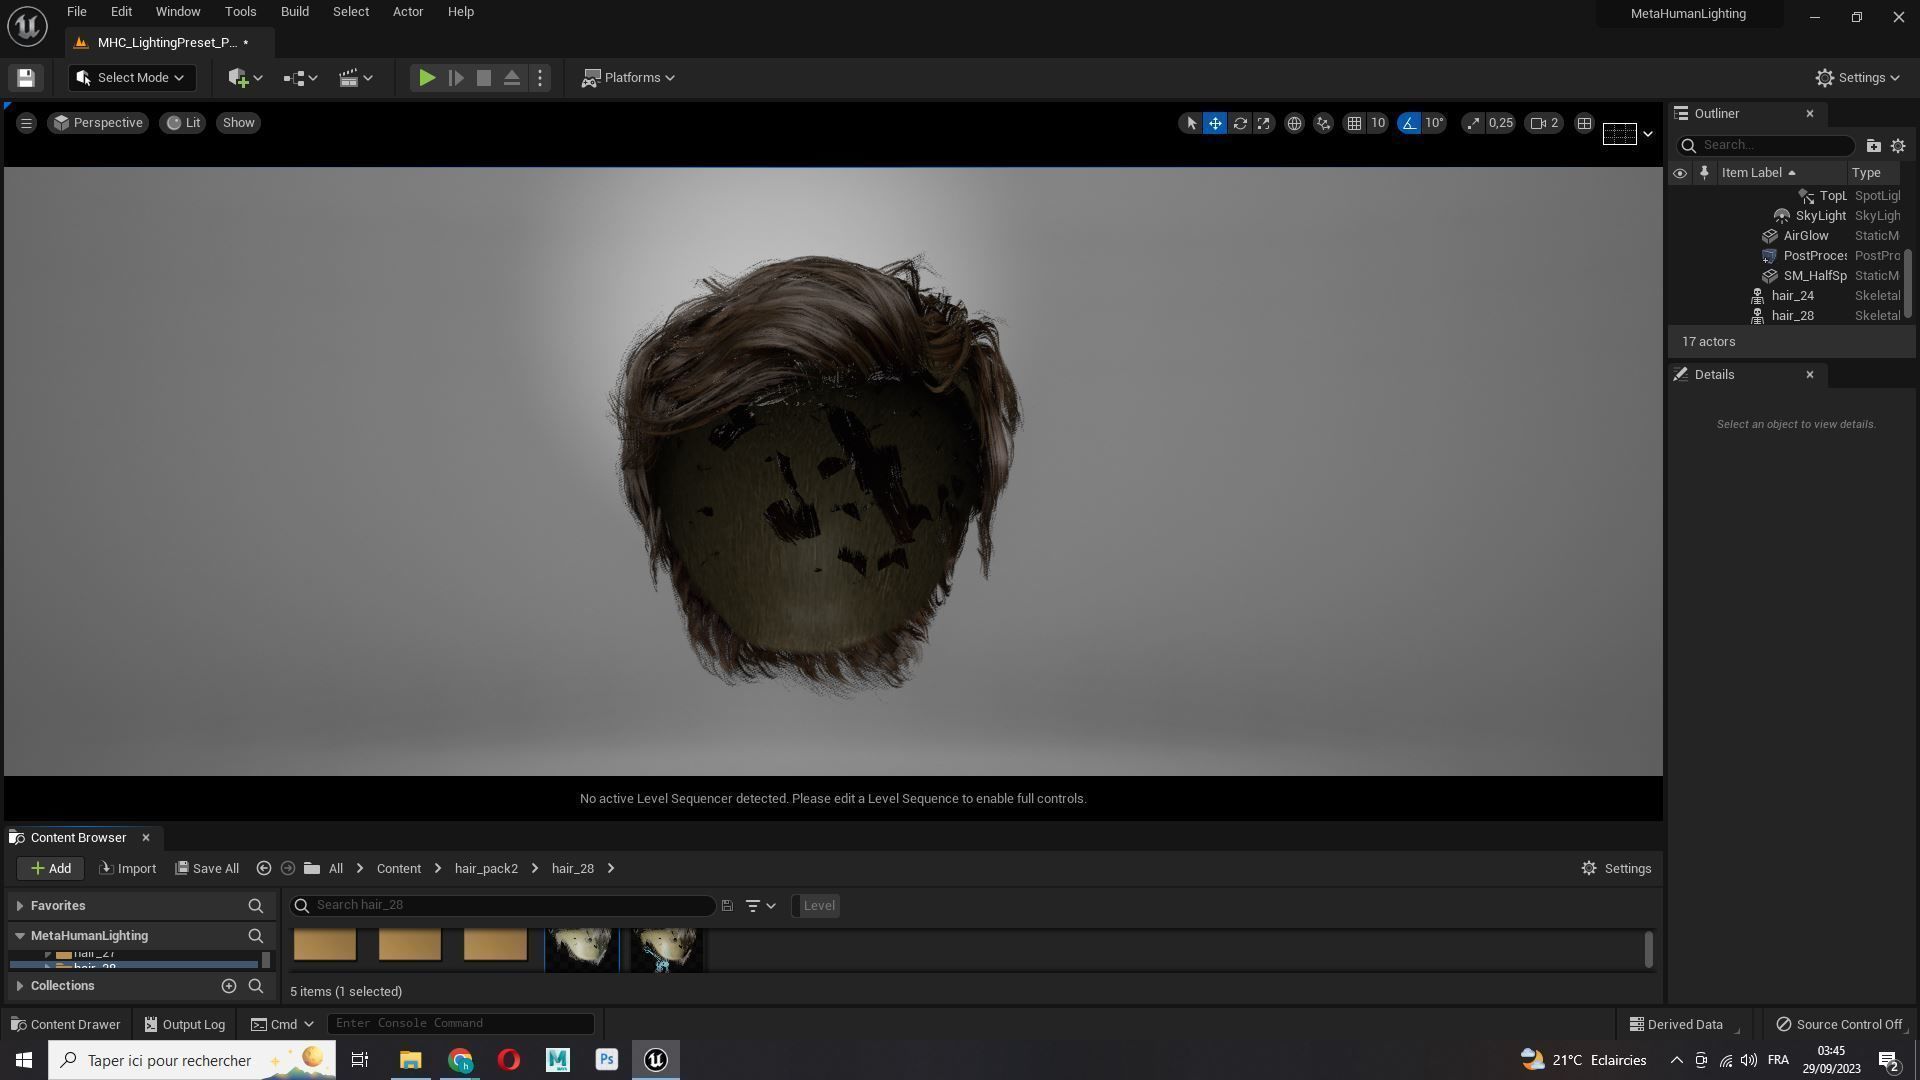Expand the Favorites section
This screenshot has width=1920, height=1080.
tap(58, 906)
